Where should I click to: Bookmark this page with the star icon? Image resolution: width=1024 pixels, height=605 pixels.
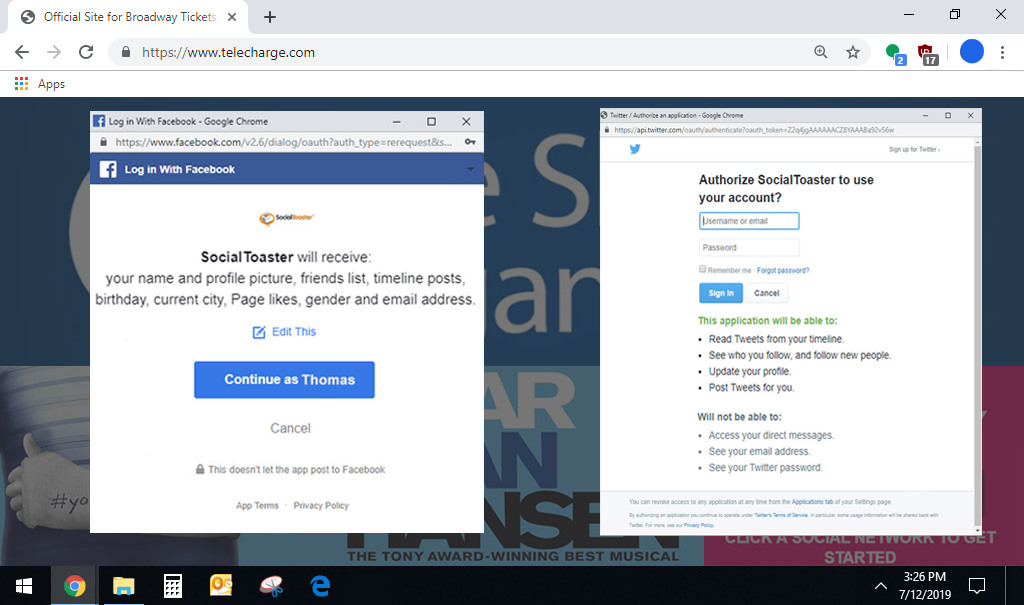pos(853,52)
